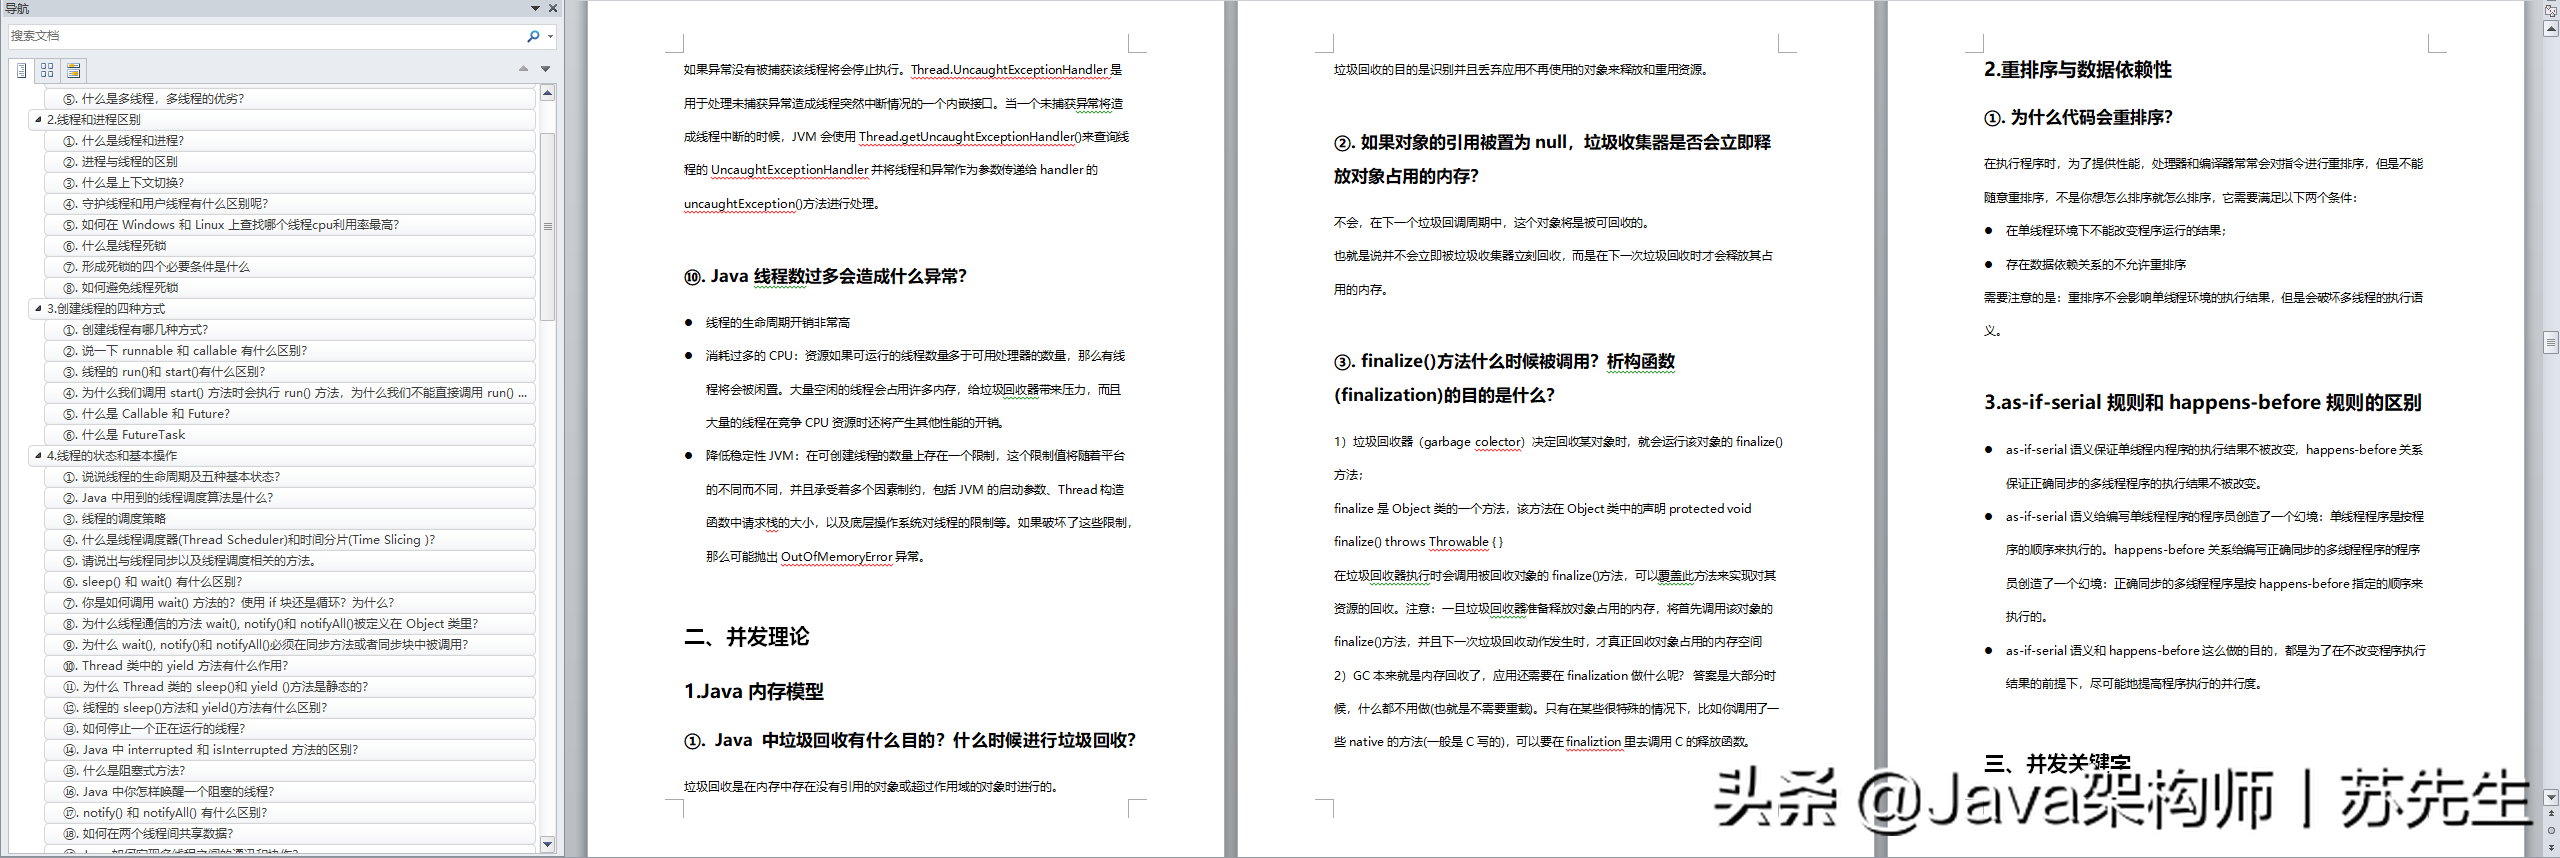Select heading 什么是线程死锁
Image resolution: width=2560 pixels, height=858 pixels.
(x=290, y=246)
